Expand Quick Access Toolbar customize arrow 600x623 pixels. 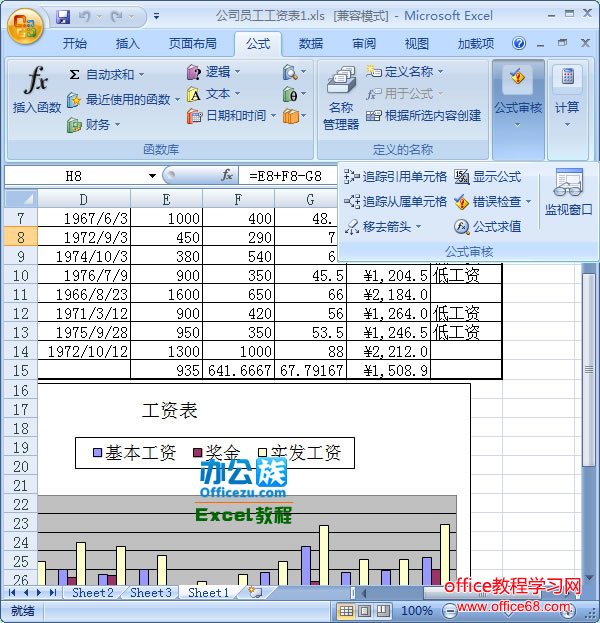[157, 17]
